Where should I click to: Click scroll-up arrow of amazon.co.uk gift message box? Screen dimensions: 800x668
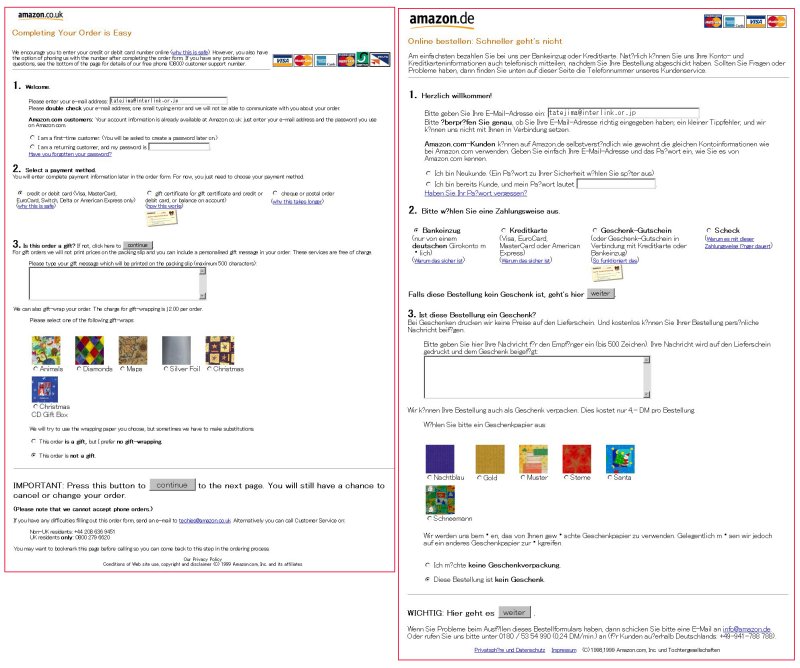pyautogui.click(x=203, y=271)
